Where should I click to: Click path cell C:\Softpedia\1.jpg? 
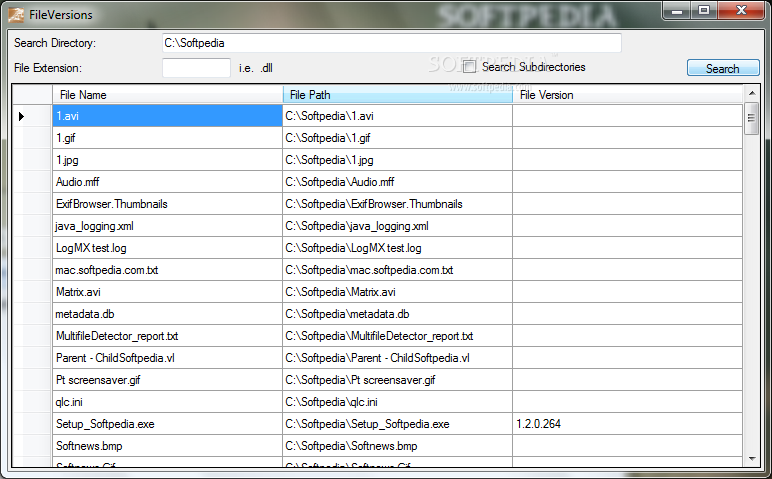point(397,160)
